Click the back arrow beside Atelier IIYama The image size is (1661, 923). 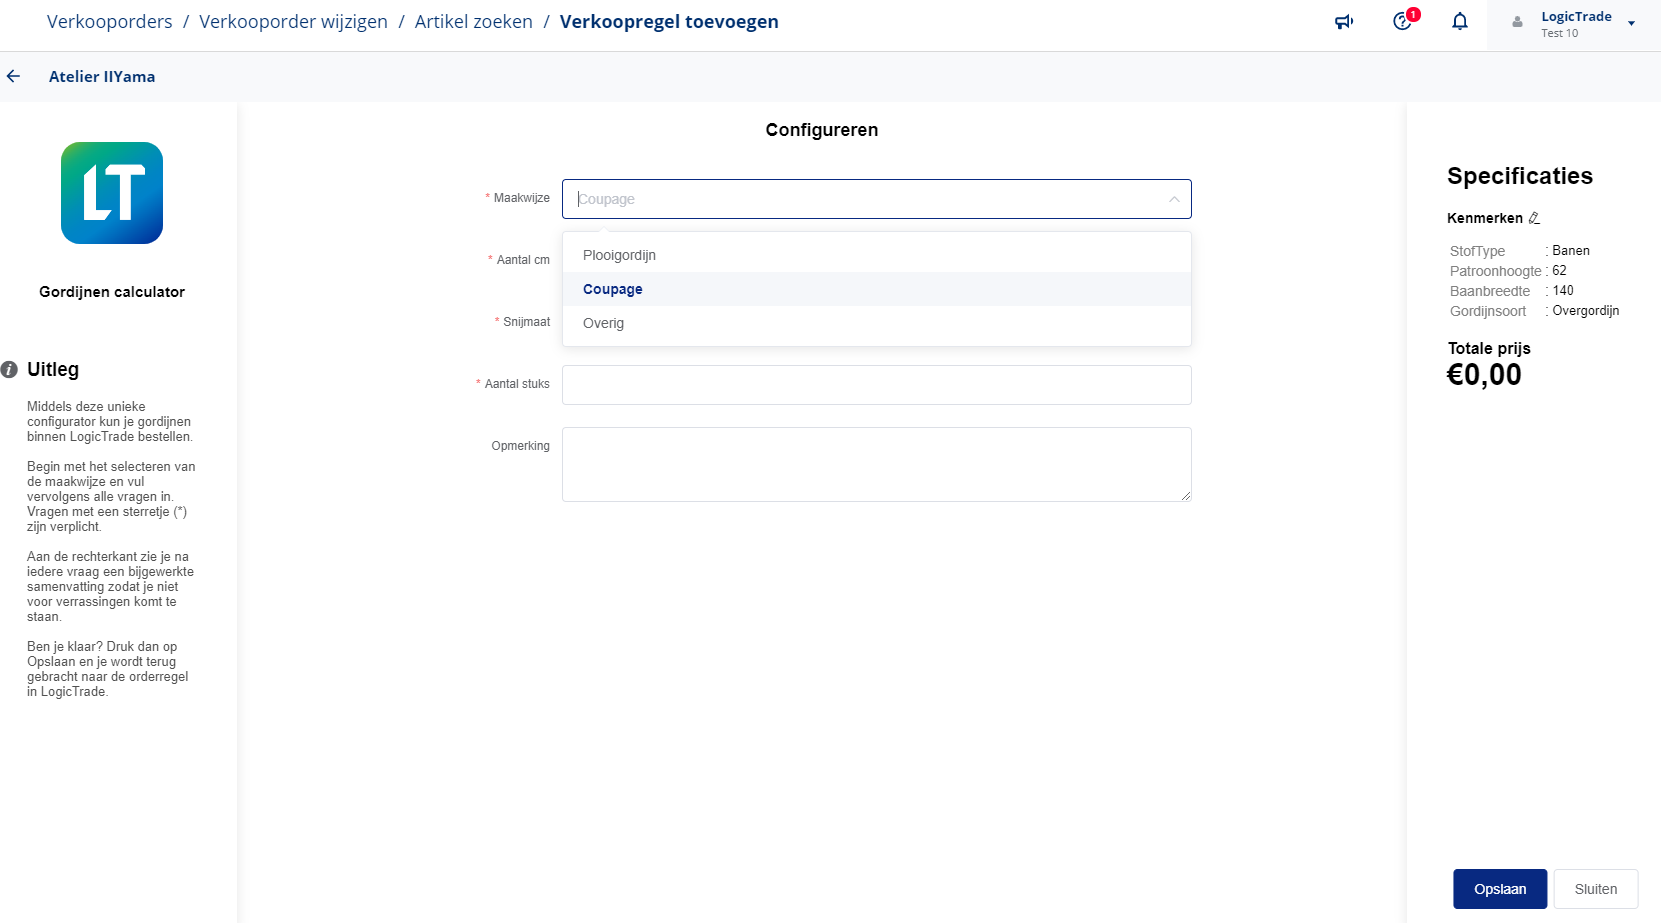[x=14, y=76]
